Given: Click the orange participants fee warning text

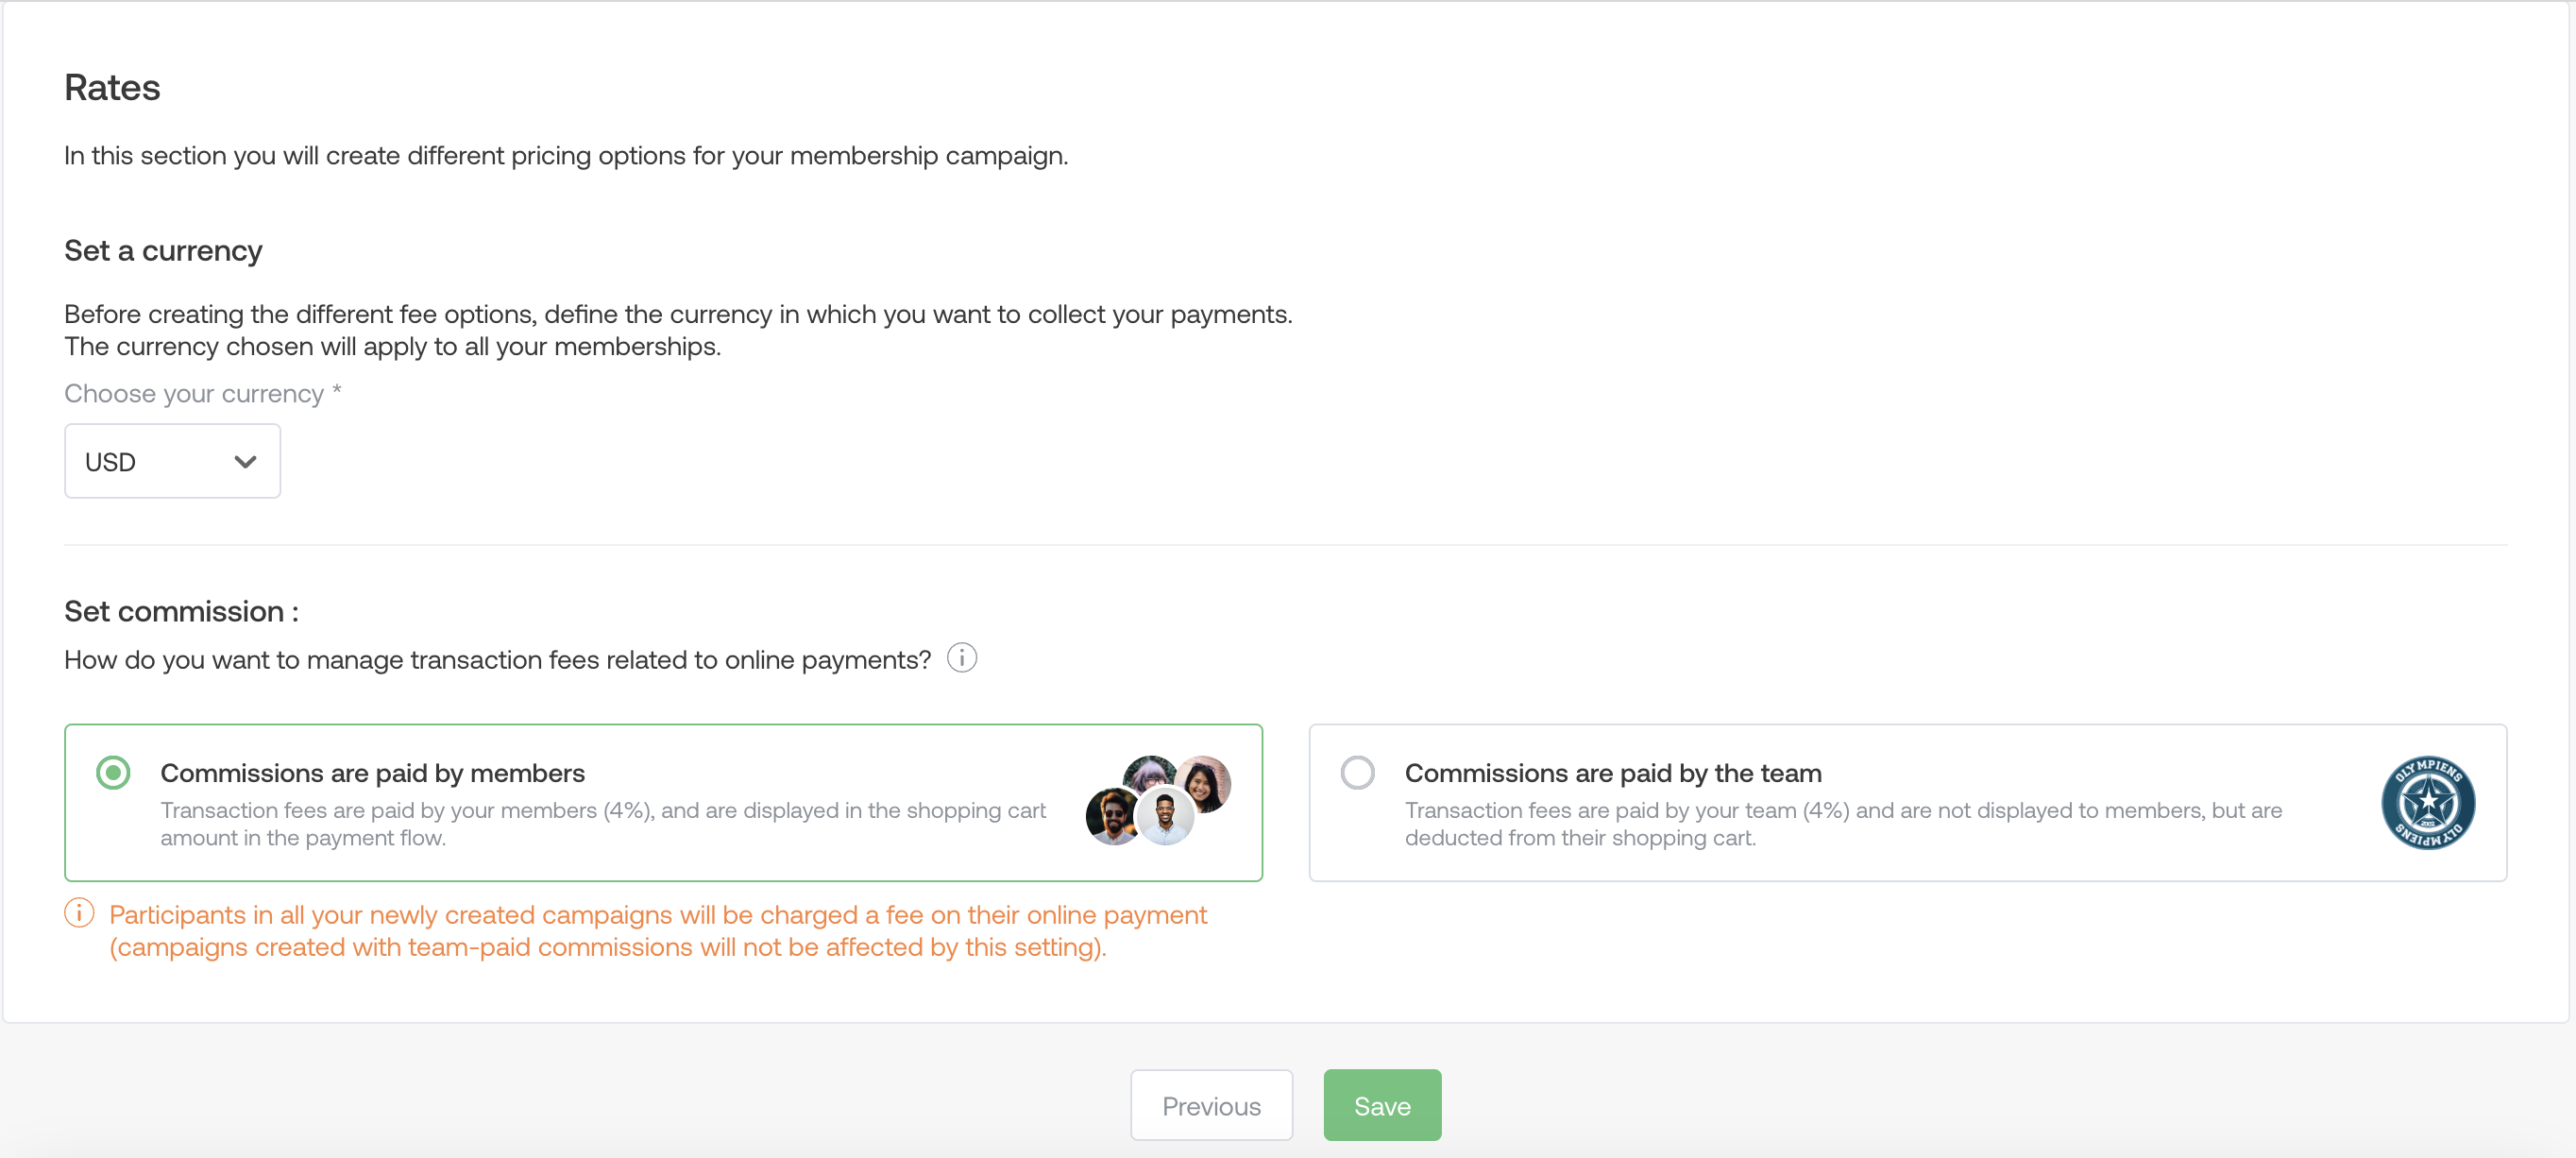Looking at the screenshot, I should (658, 931).
